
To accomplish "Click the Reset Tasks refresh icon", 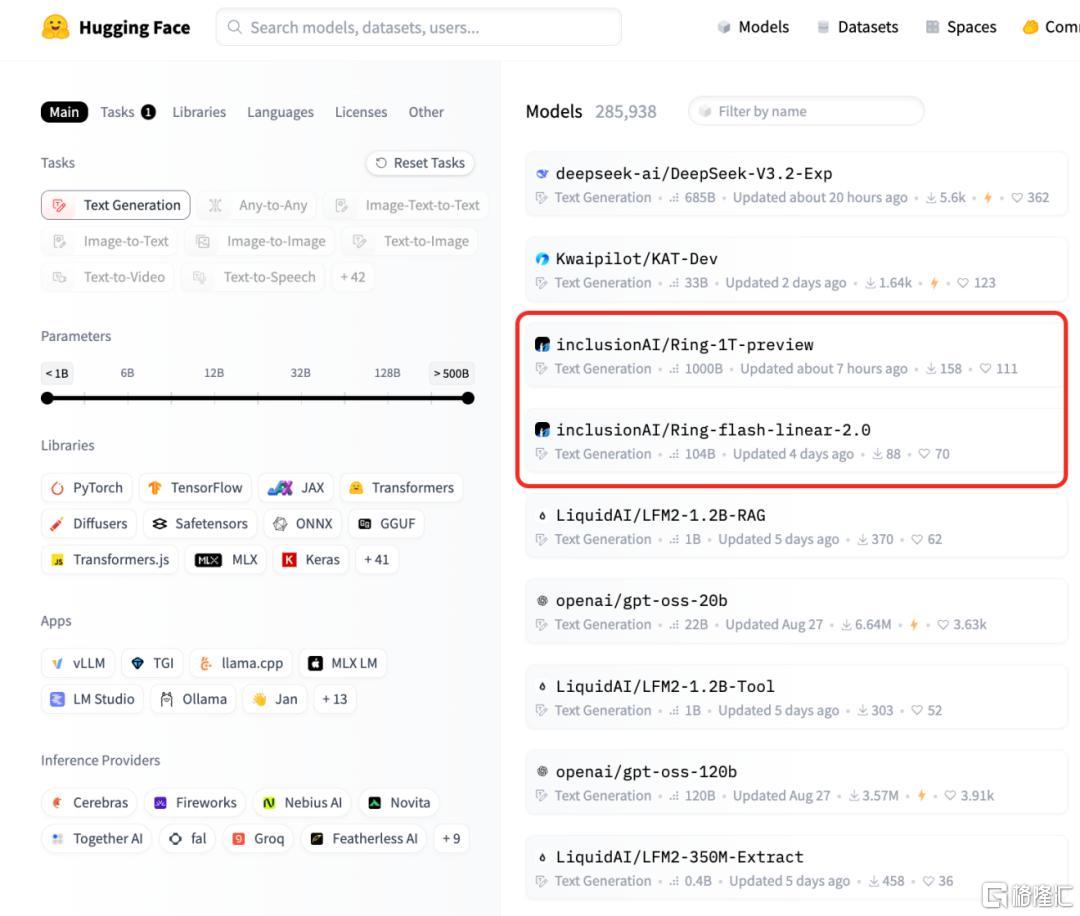I will [x=381, y=163].
